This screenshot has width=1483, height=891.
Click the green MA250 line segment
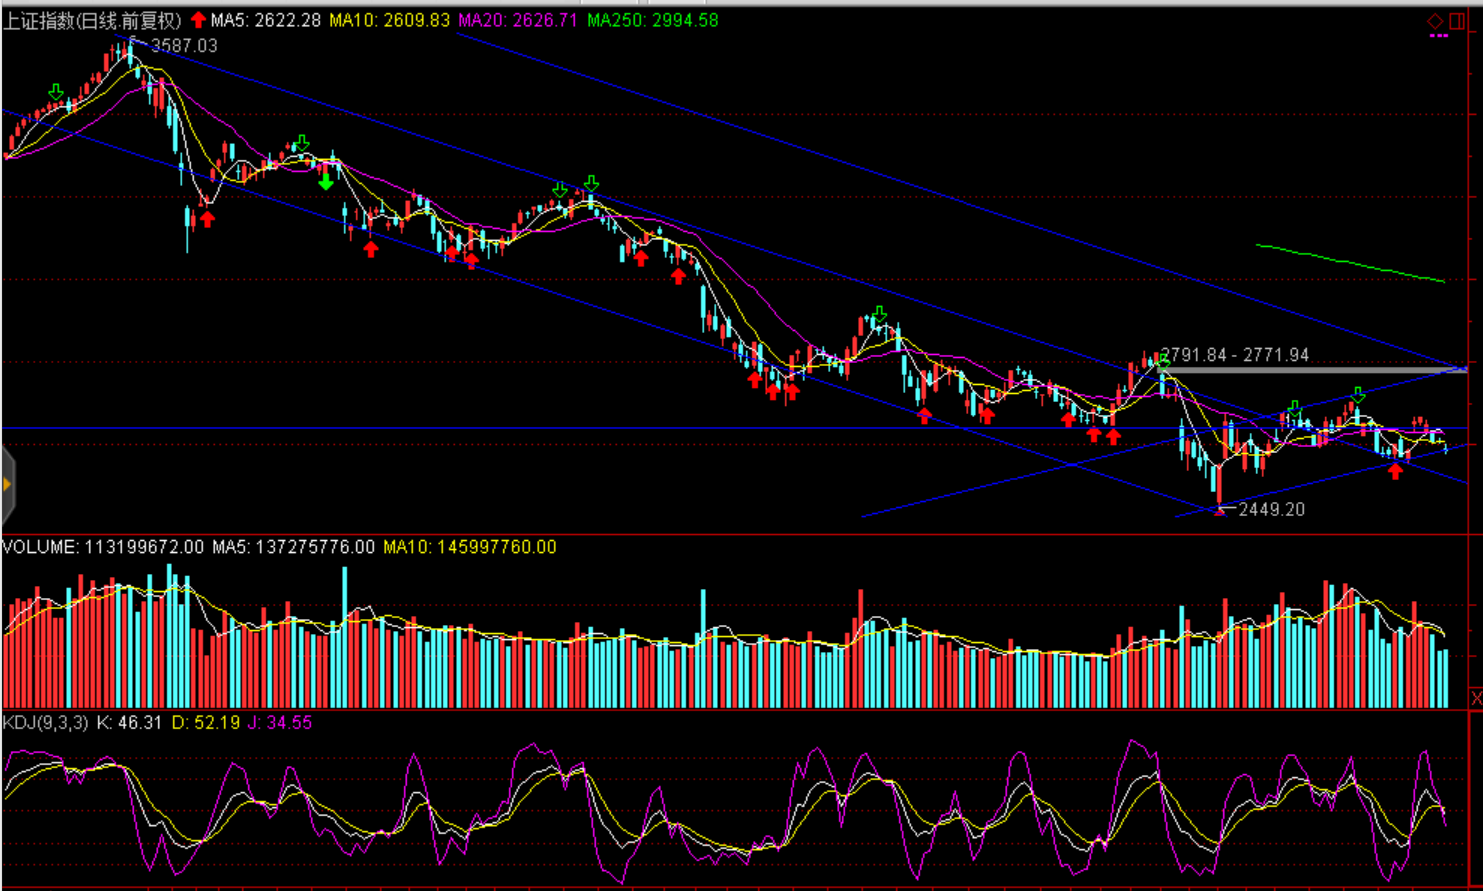click(x=1350, y=263)
